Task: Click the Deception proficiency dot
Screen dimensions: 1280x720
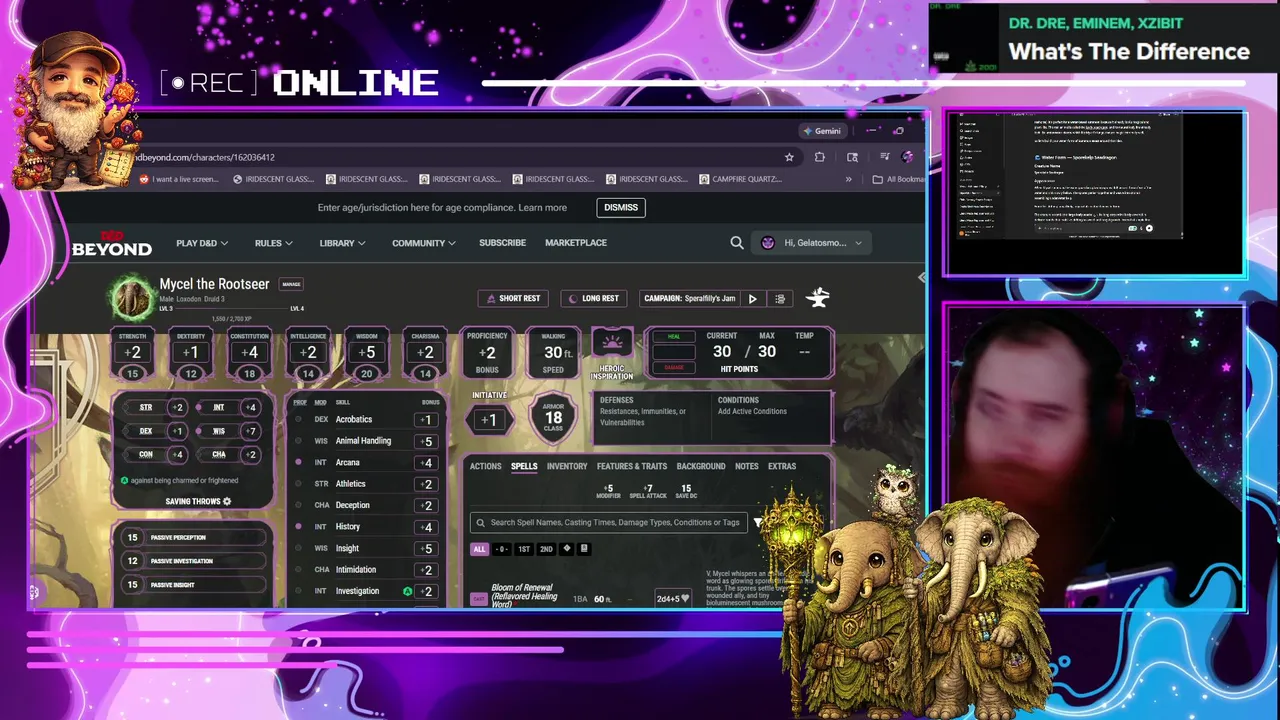Action: pos(298,505)
